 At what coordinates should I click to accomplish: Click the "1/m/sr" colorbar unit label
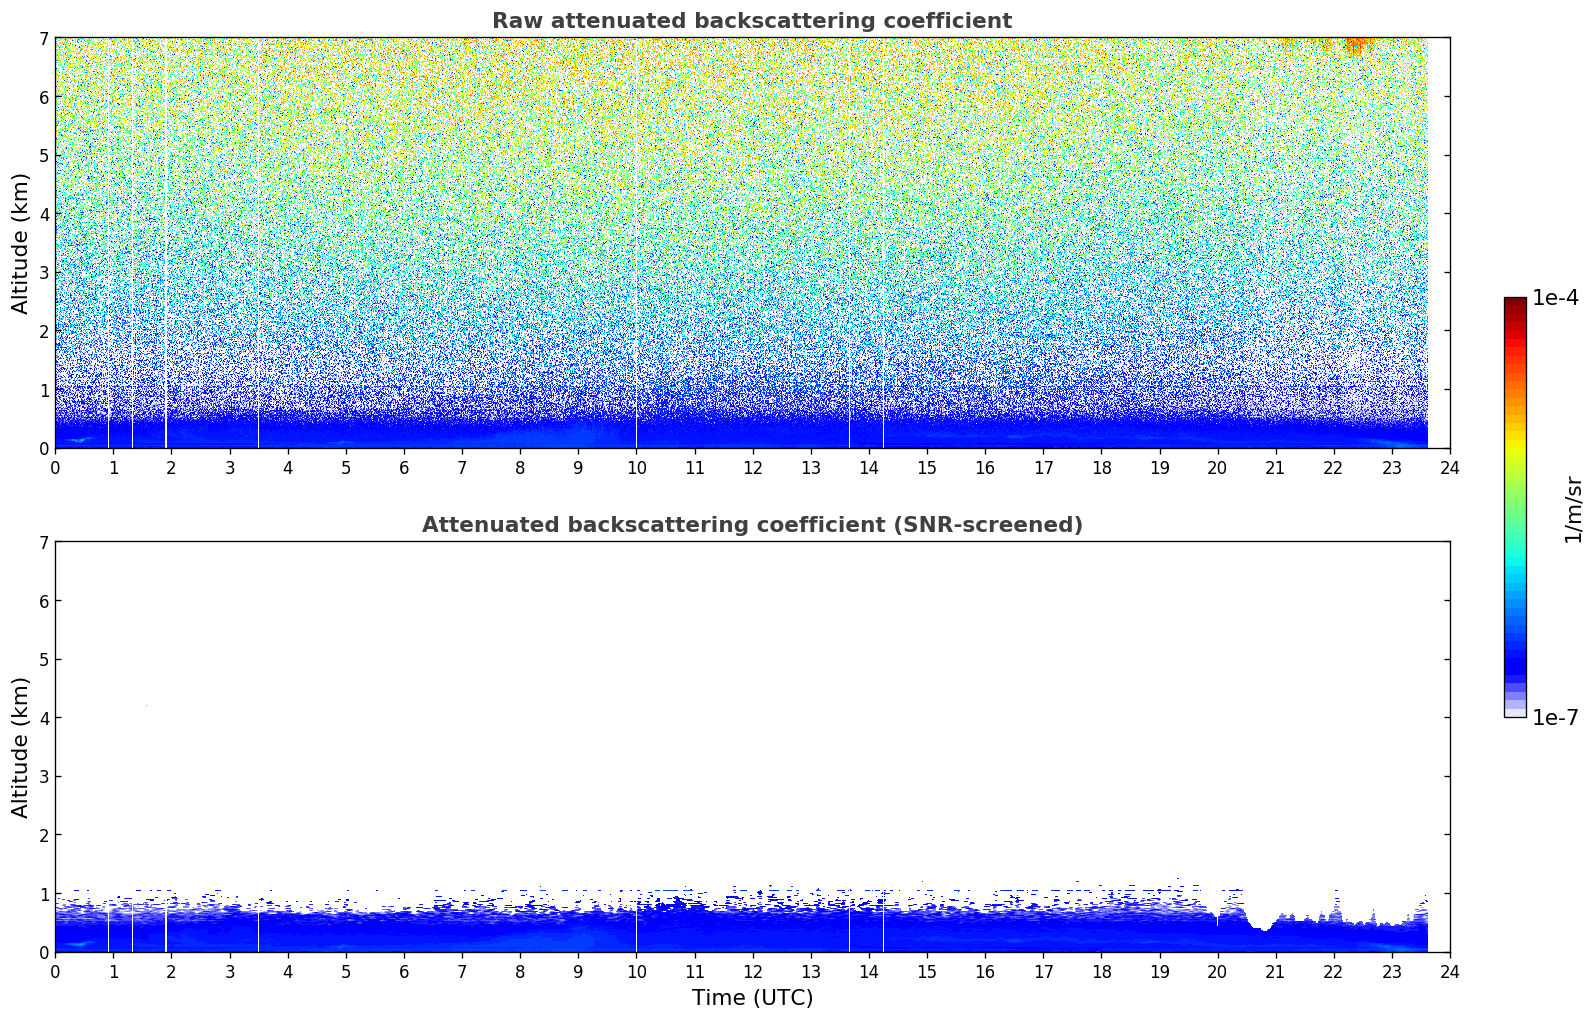1573,508
